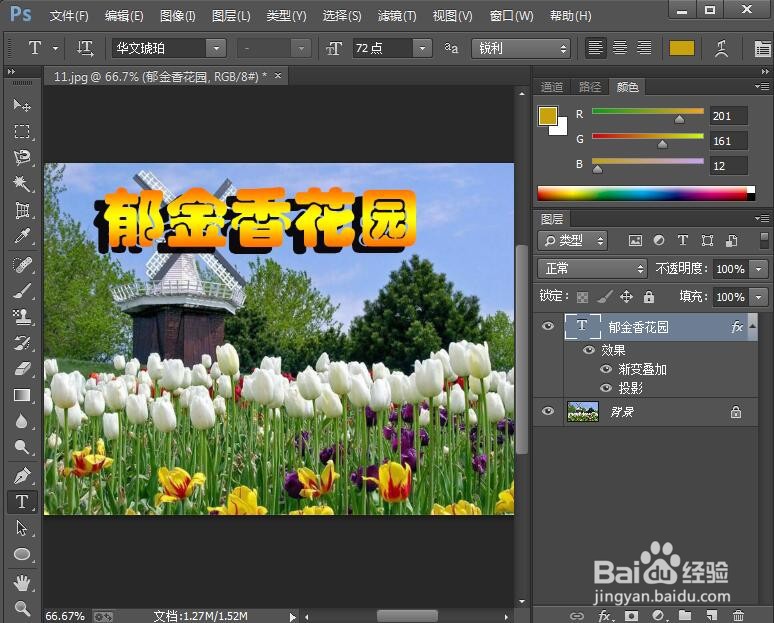Select the Path Selection tool
The image size is (774, 623).
click(x=22, y=528)
